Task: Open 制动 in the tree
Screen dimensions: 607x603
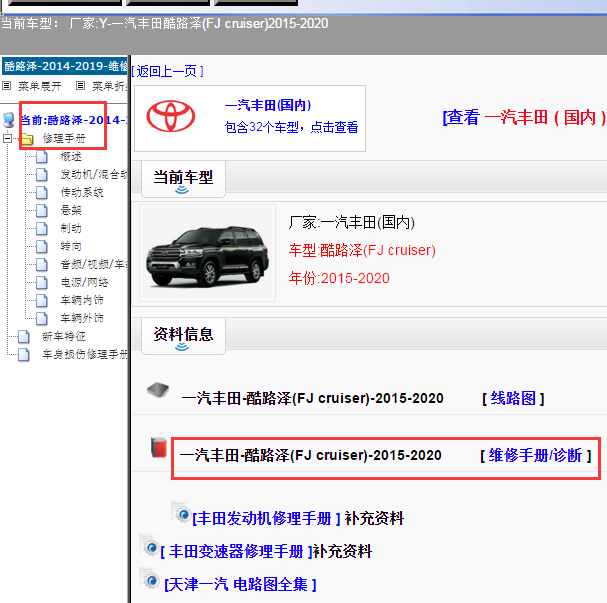Action: [71, 228]
